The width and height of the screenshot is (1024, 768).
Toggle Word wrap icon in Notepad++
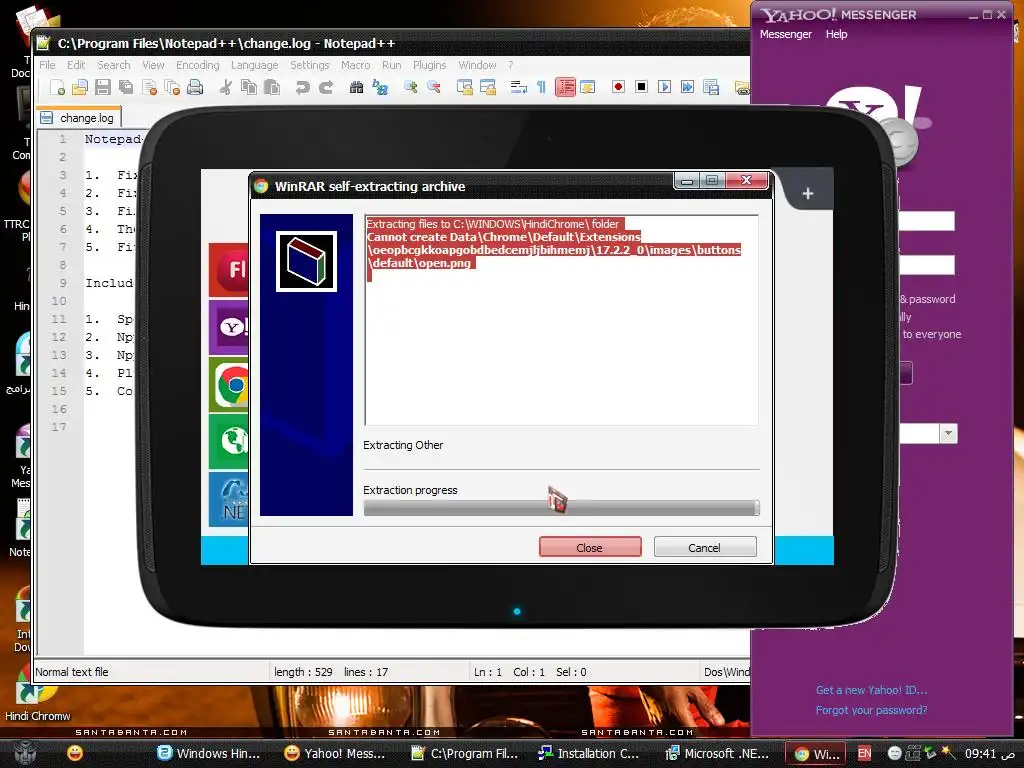pyautogui.click(x=519, y=87)
